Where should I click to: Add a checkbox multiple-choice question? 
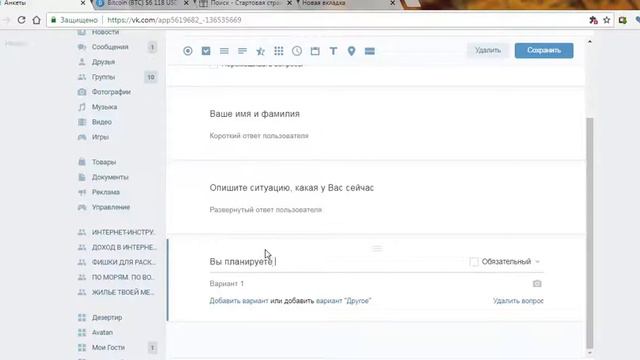206,51
